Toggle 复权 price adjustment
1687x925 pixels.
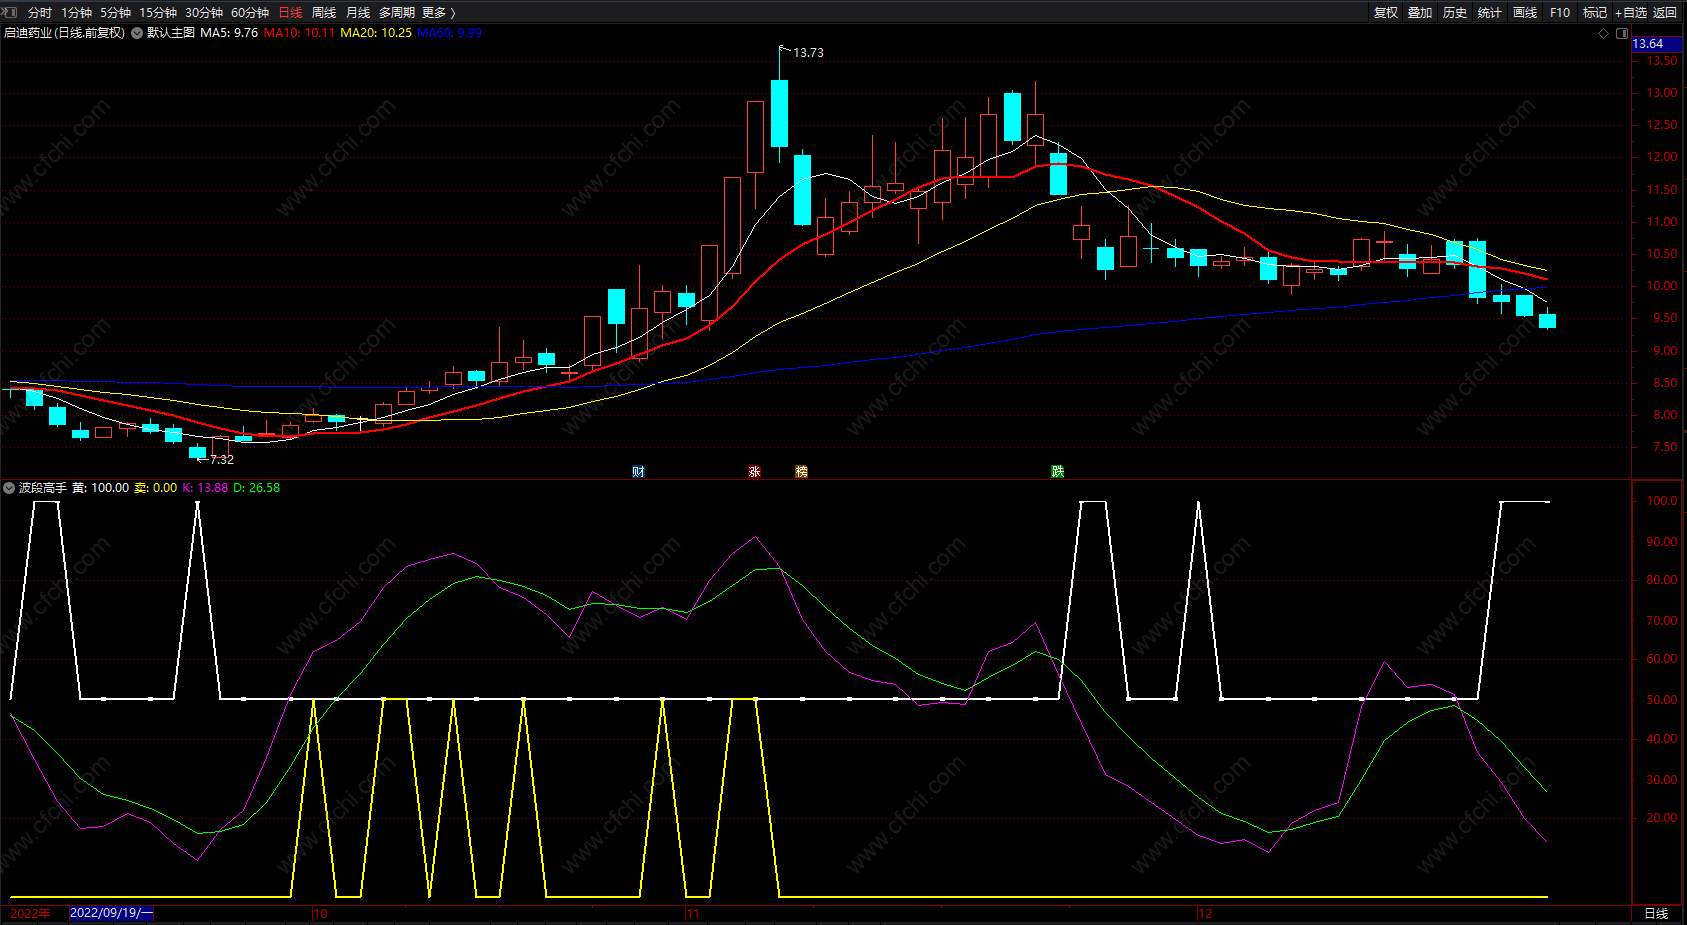coord(1385,12)
